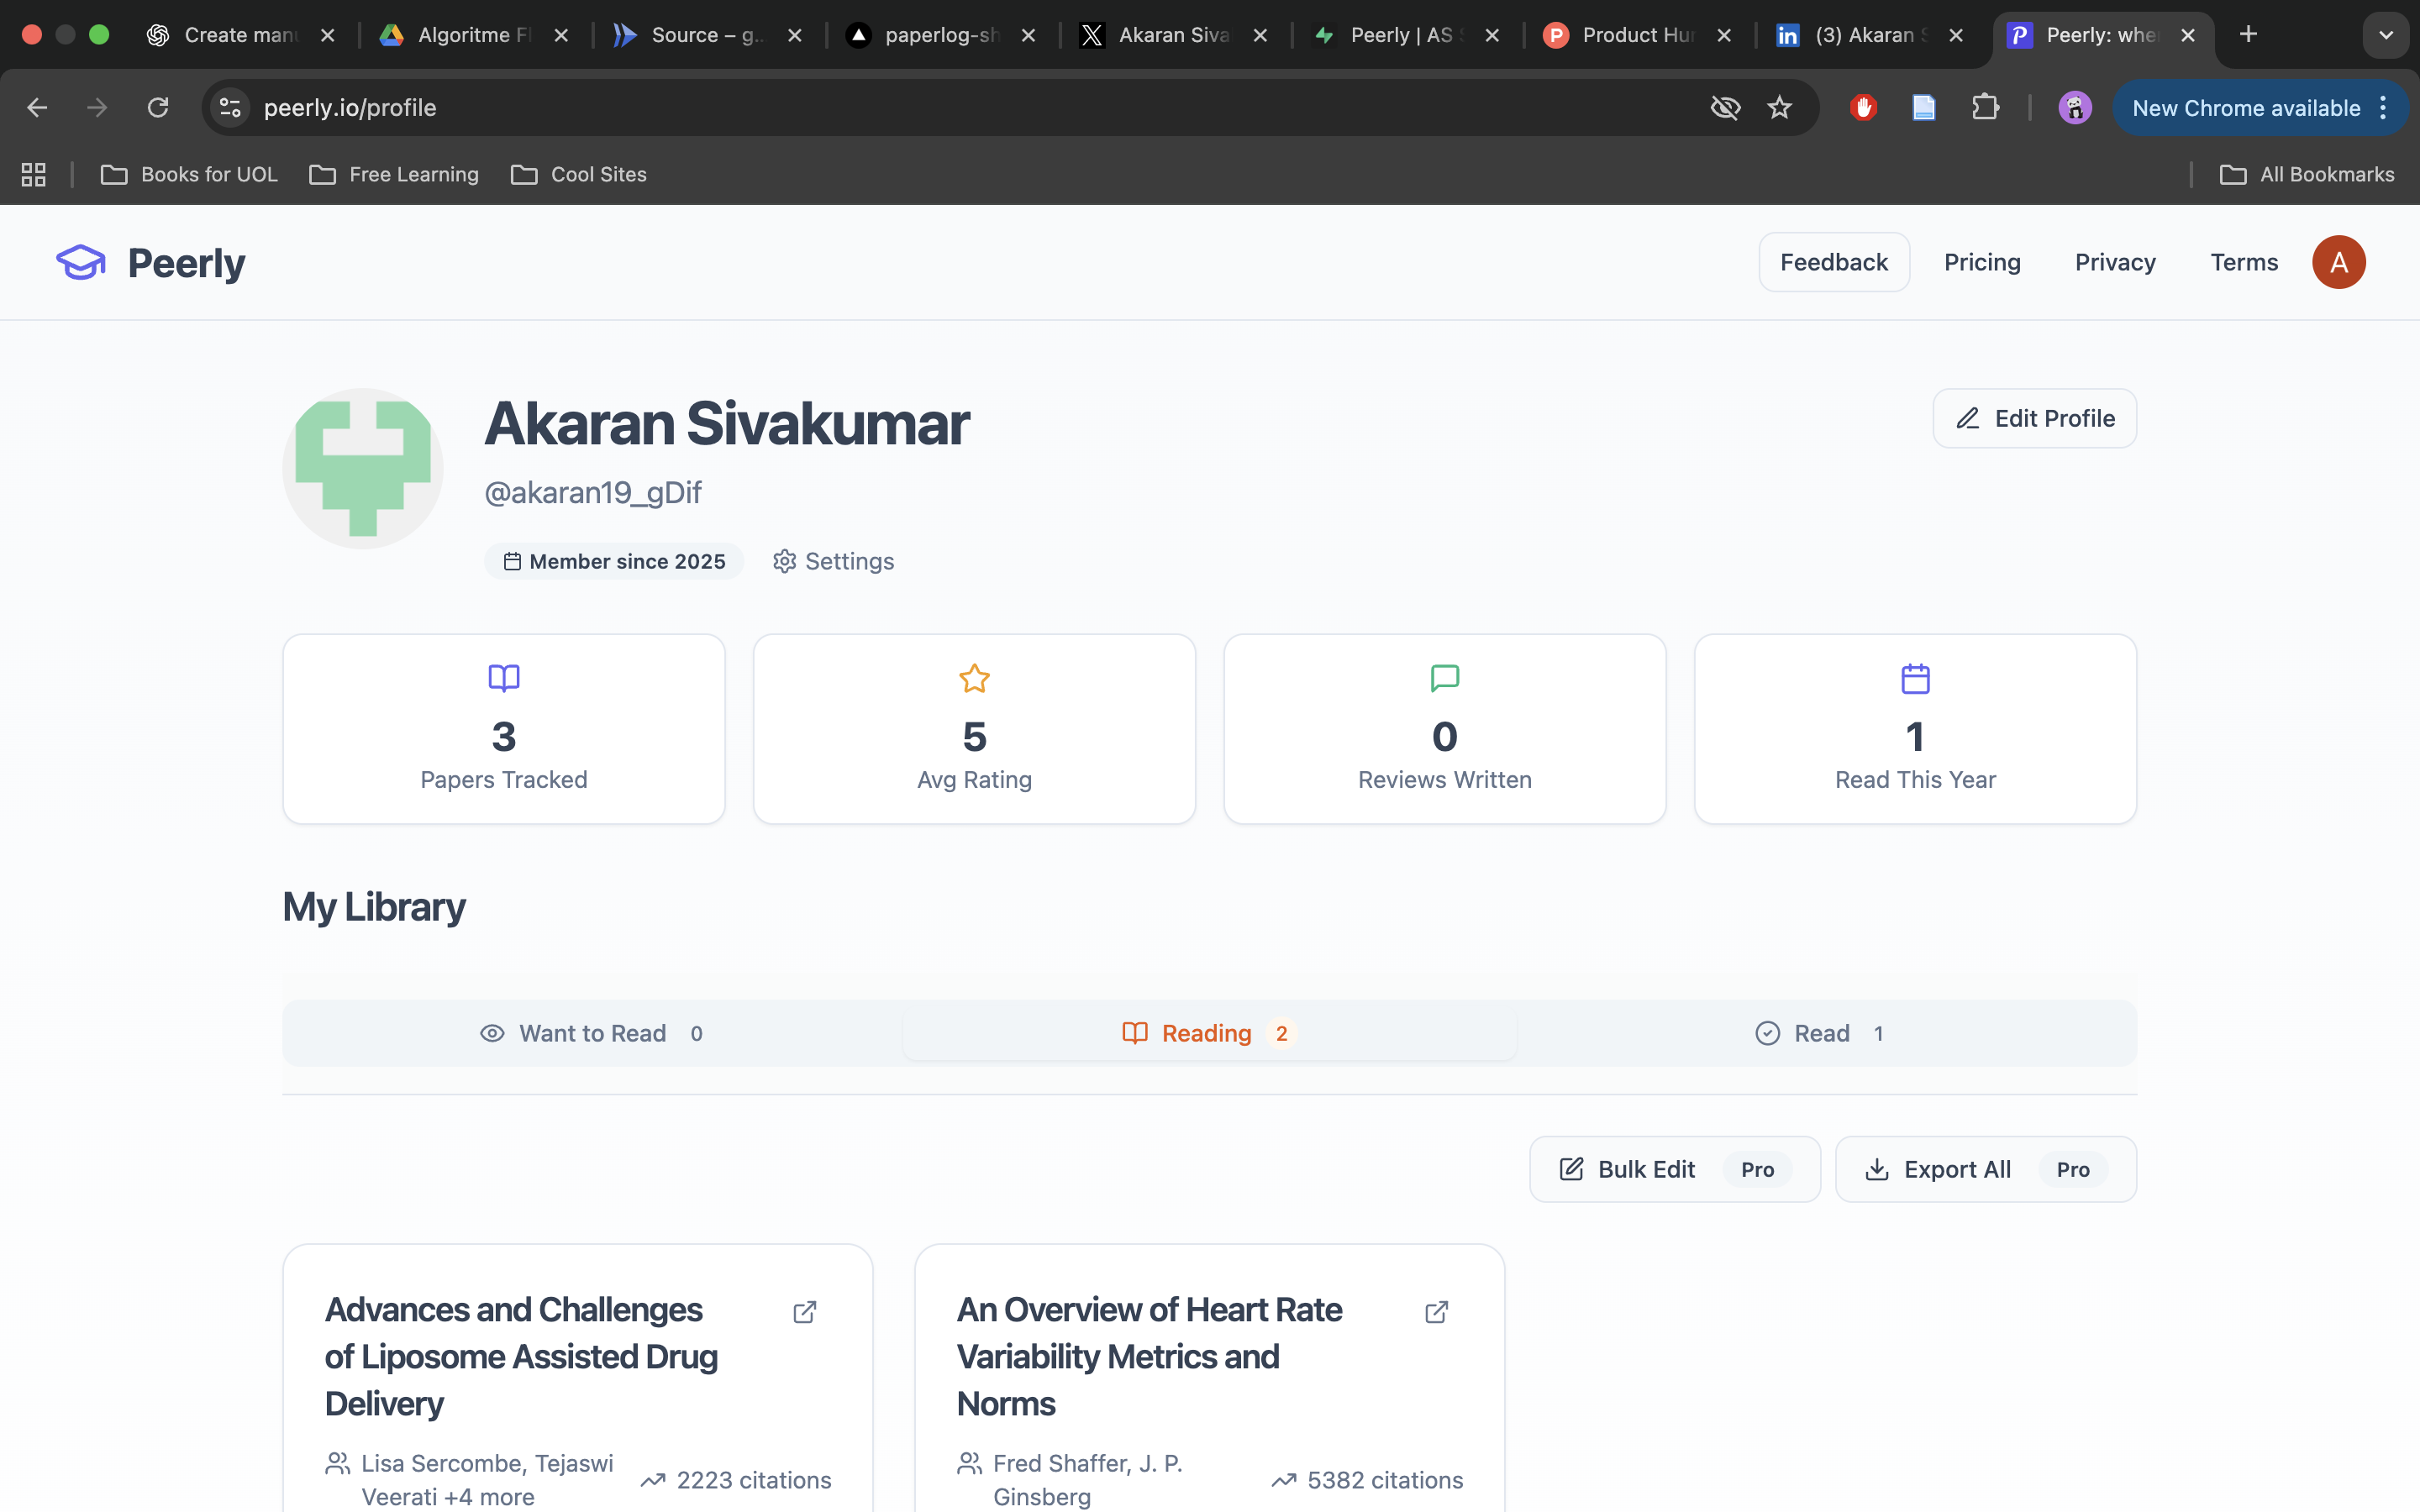This screenshot has width=2420, height=1512.
Task: Click the Avg Rating star icon
Action: pos(974,678)
